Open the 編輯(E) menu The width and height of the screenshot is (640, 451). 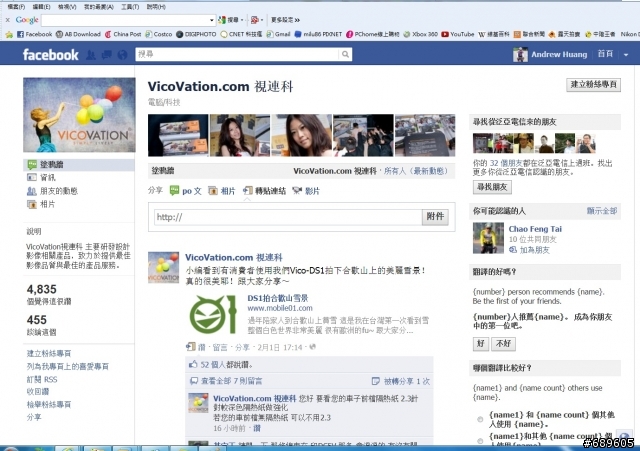tap(41, 7)
